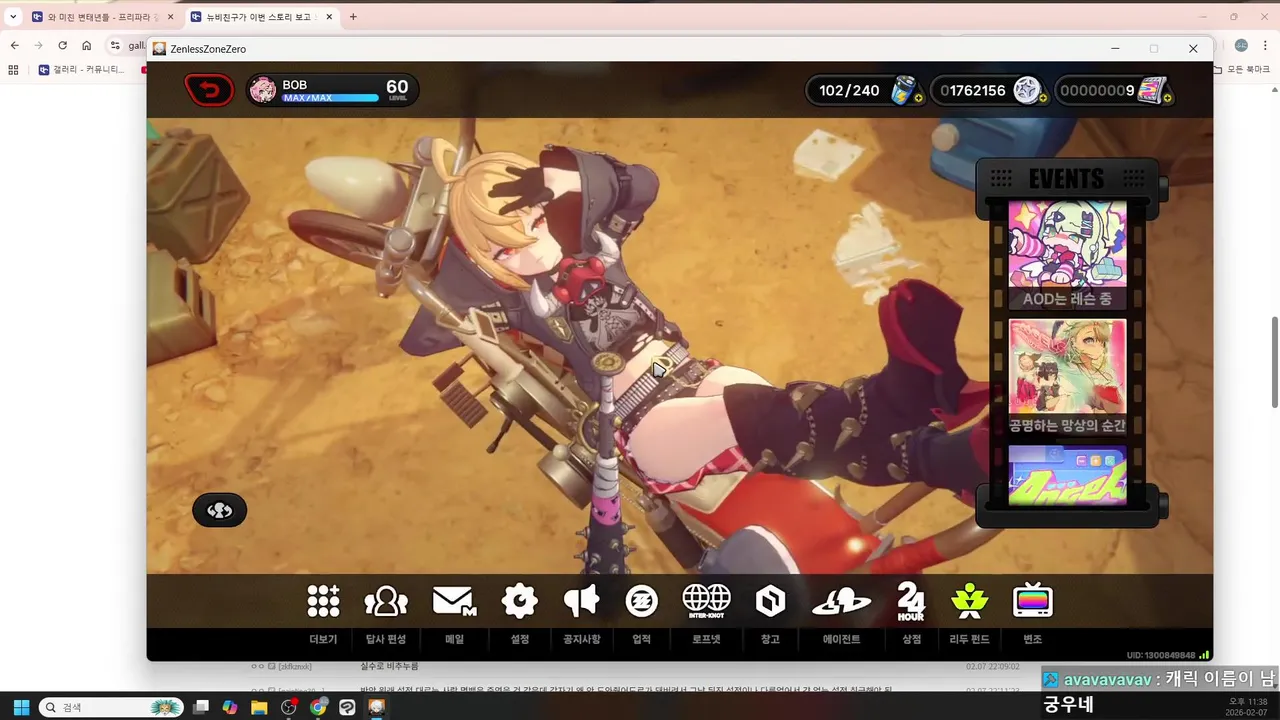Add Dennies with the plus icon

click(1043, 98)
